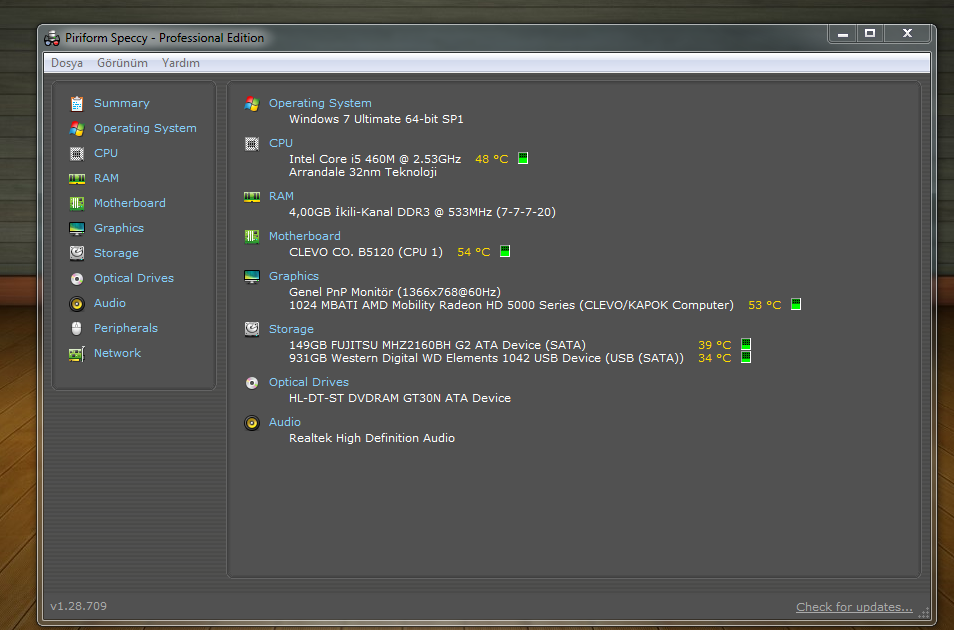The image size is (954, 630).
Task: Select Summary in the sidebar
Action: pos(122,103)
